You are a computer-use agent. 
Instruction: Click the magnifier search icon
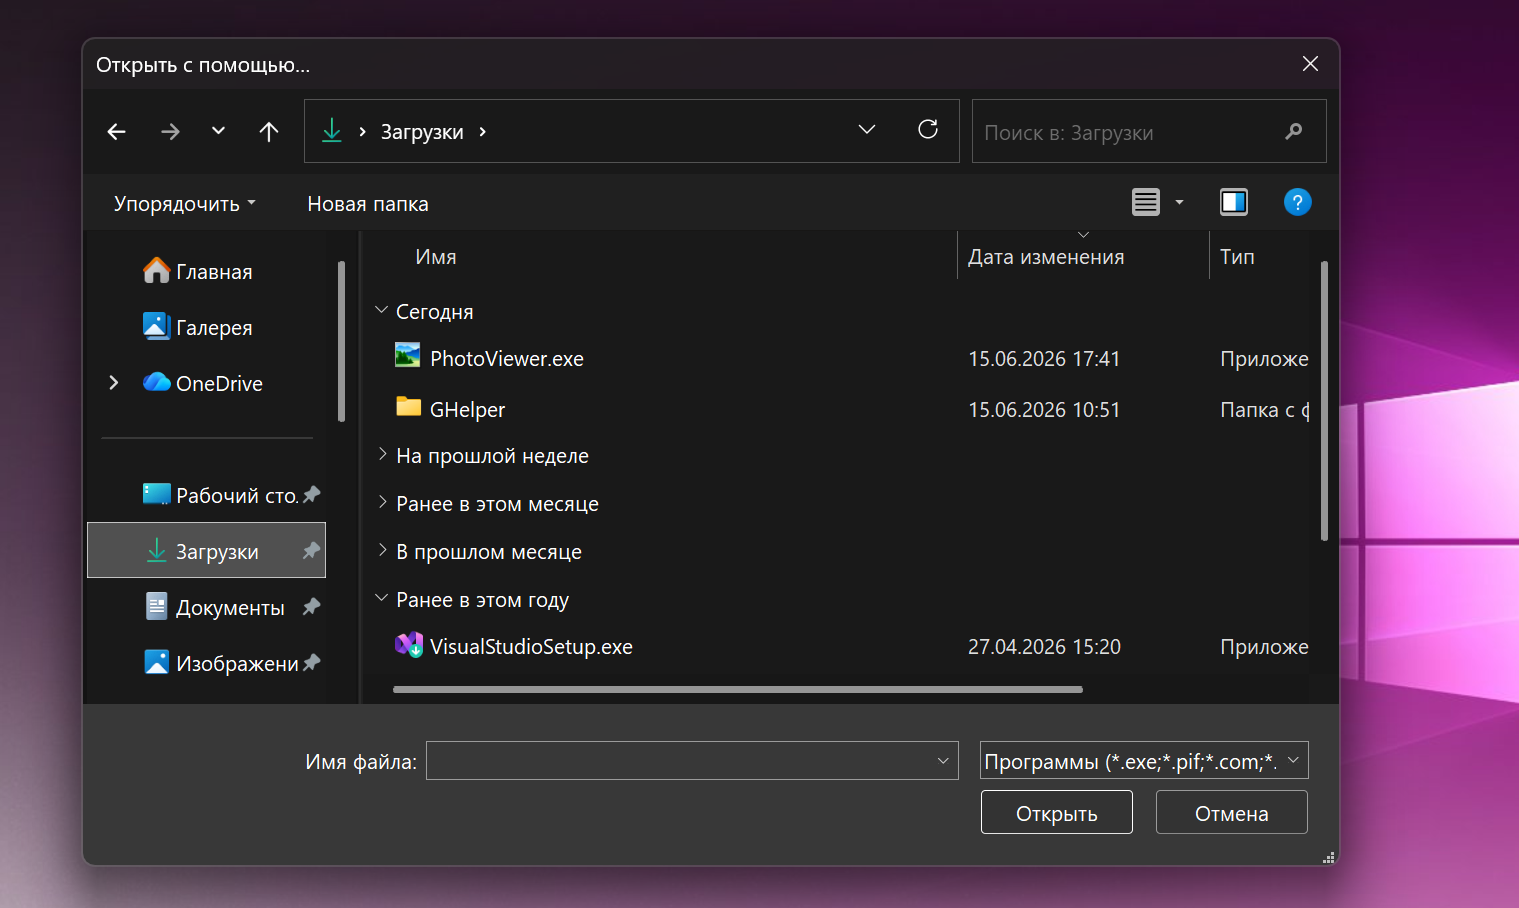(1294, 131)
